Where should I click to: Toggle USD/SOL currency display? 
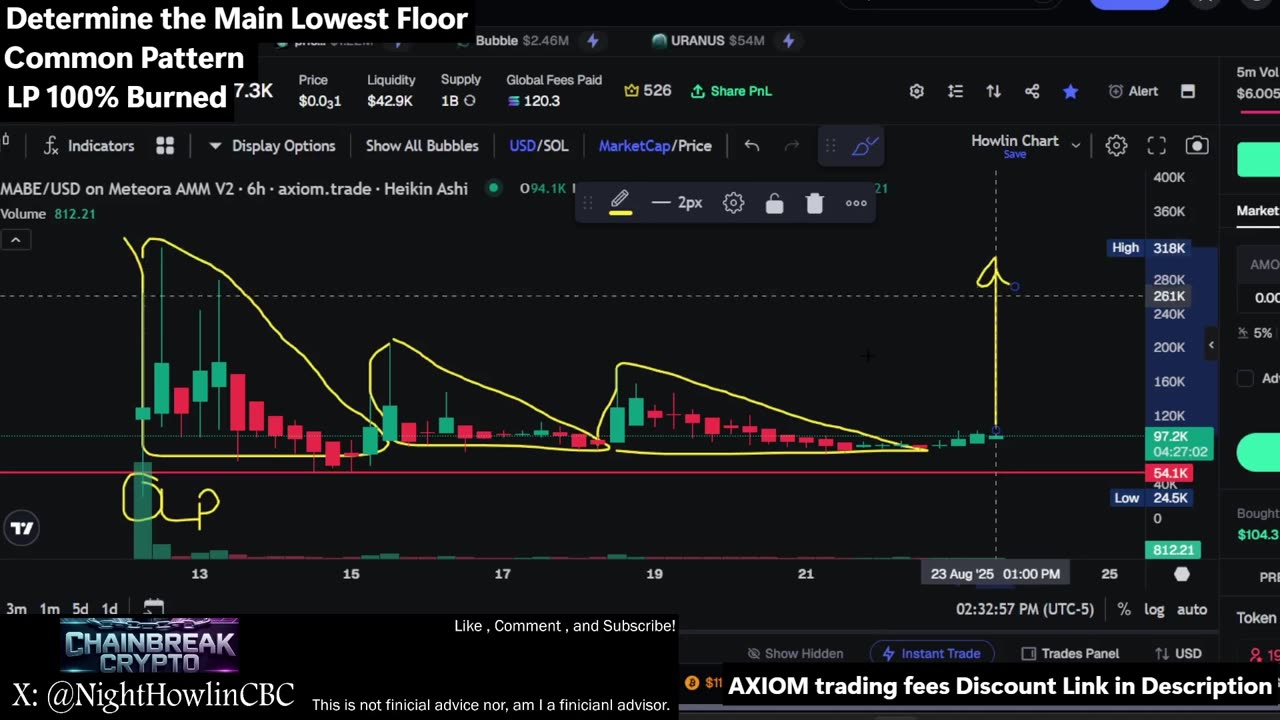pyautogui.click(x=539, y=146)
